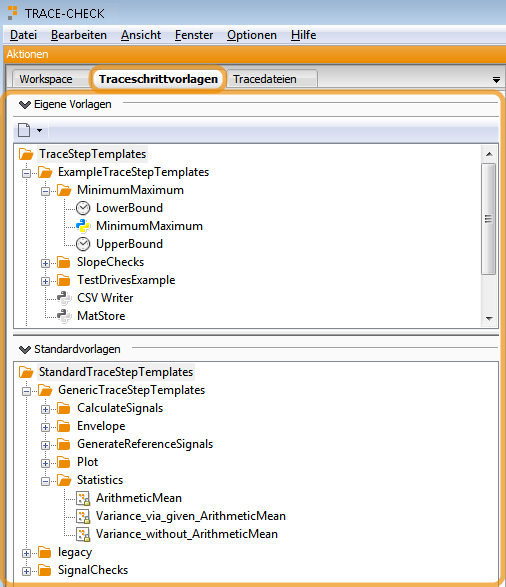This screenshot has width=506, height=587.
Task: Collapse the ExampleTraceStepTemplates tree node
Action: pyautogui.click(x=26, y=173)
